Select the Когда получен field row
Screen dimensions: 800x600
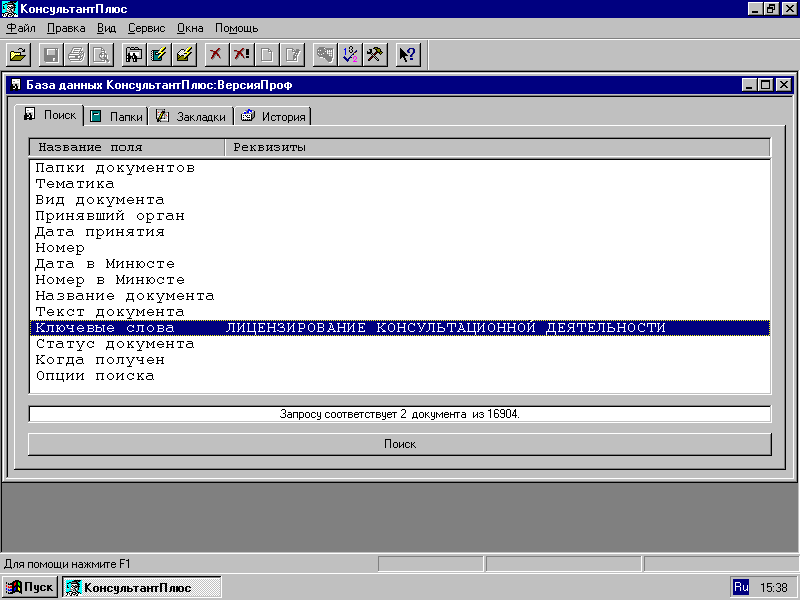(x=400, y=360)
